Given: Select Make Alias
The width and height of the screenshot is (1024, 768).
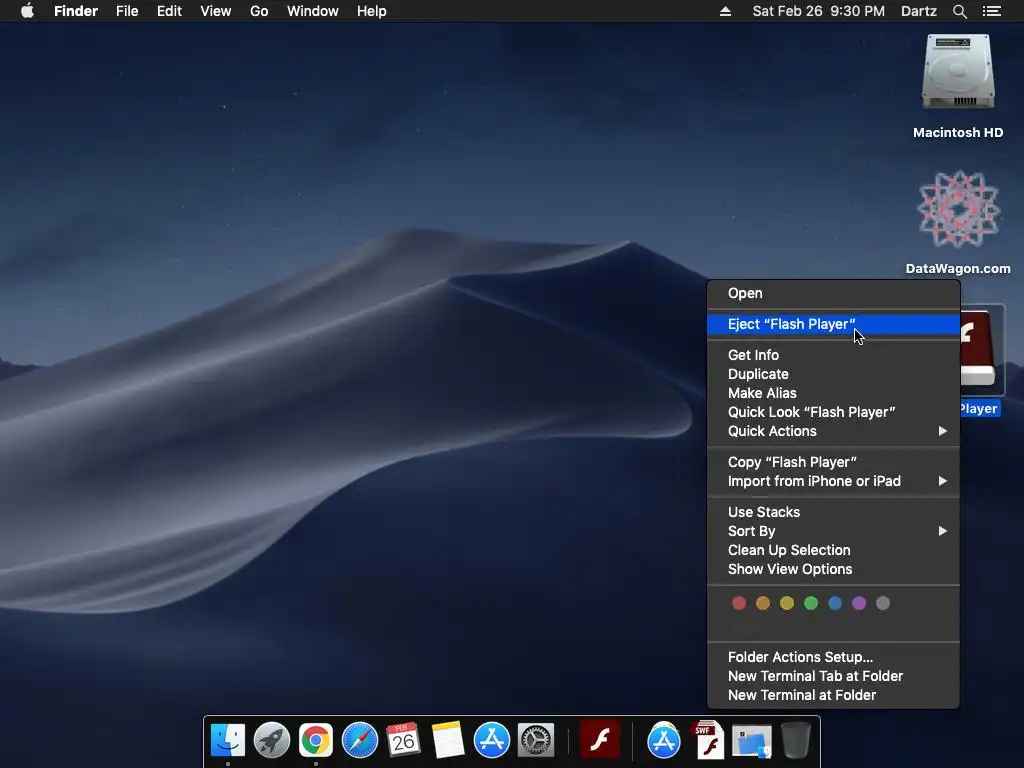Looking at the screenshot, I should [x=833, y=393].
